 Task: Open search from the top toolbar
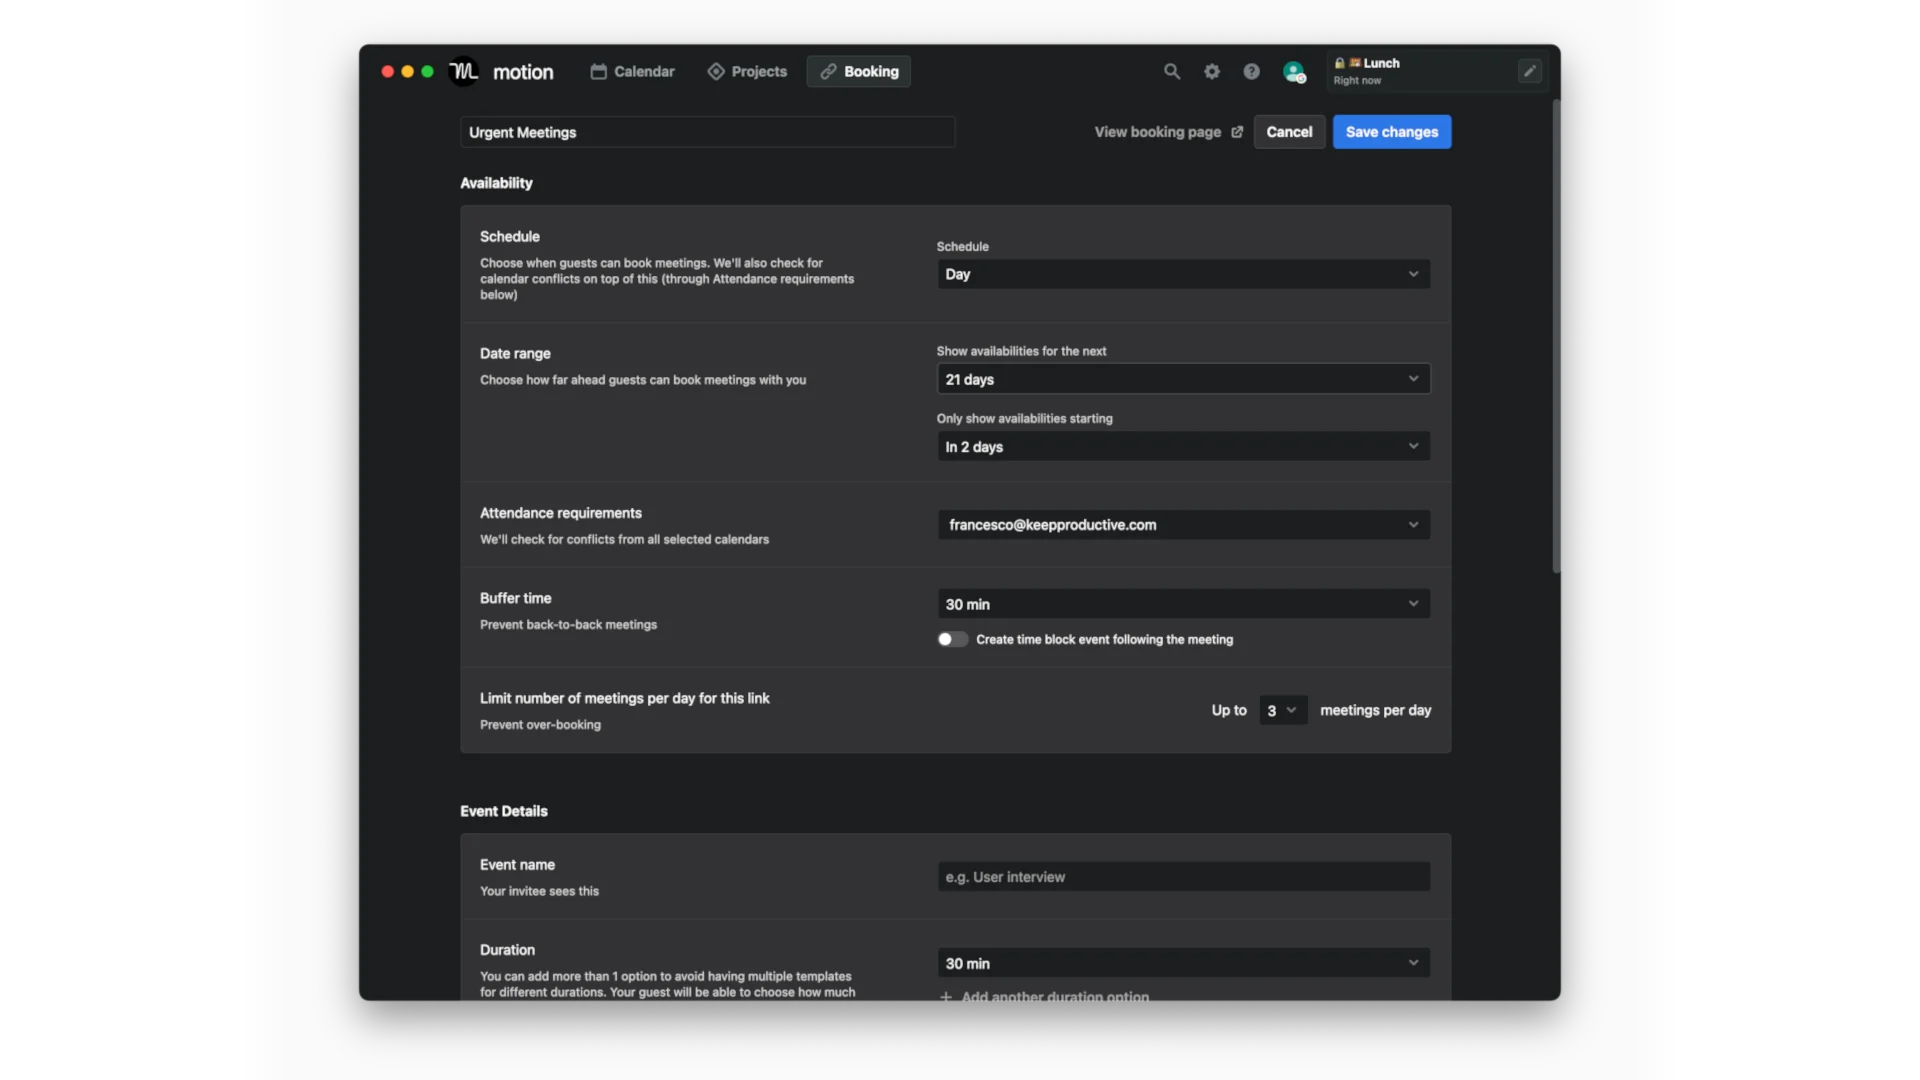1171,71
